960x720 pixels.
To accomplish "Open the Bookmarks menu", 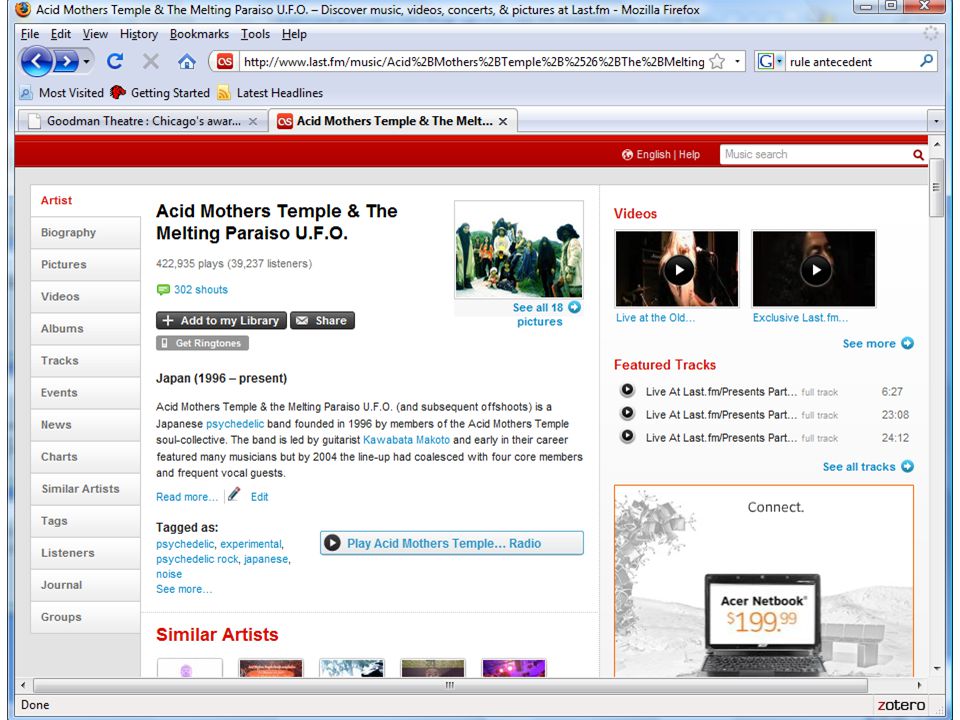I will click(x=199, y=34).
